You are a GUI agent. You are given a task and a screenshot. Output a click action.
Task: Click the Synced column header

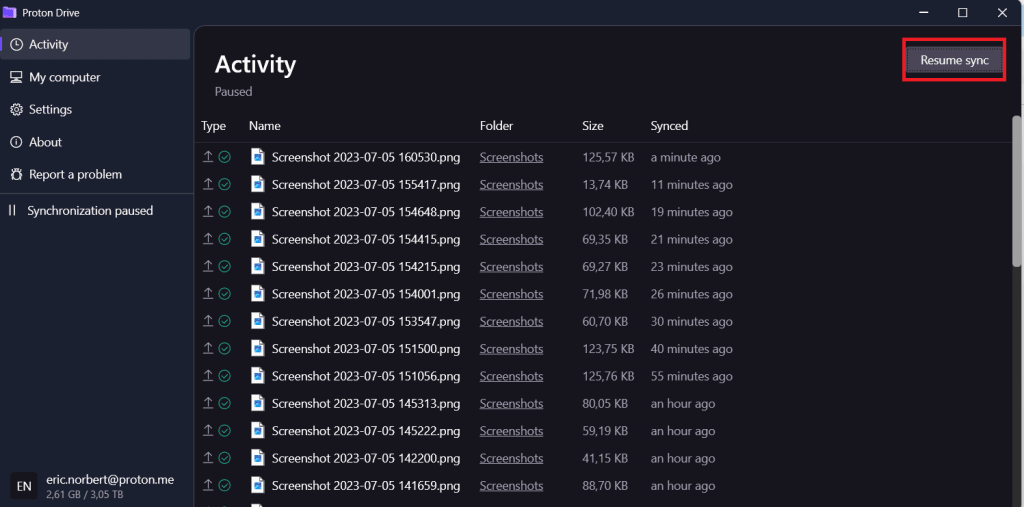tap(669, 125)
